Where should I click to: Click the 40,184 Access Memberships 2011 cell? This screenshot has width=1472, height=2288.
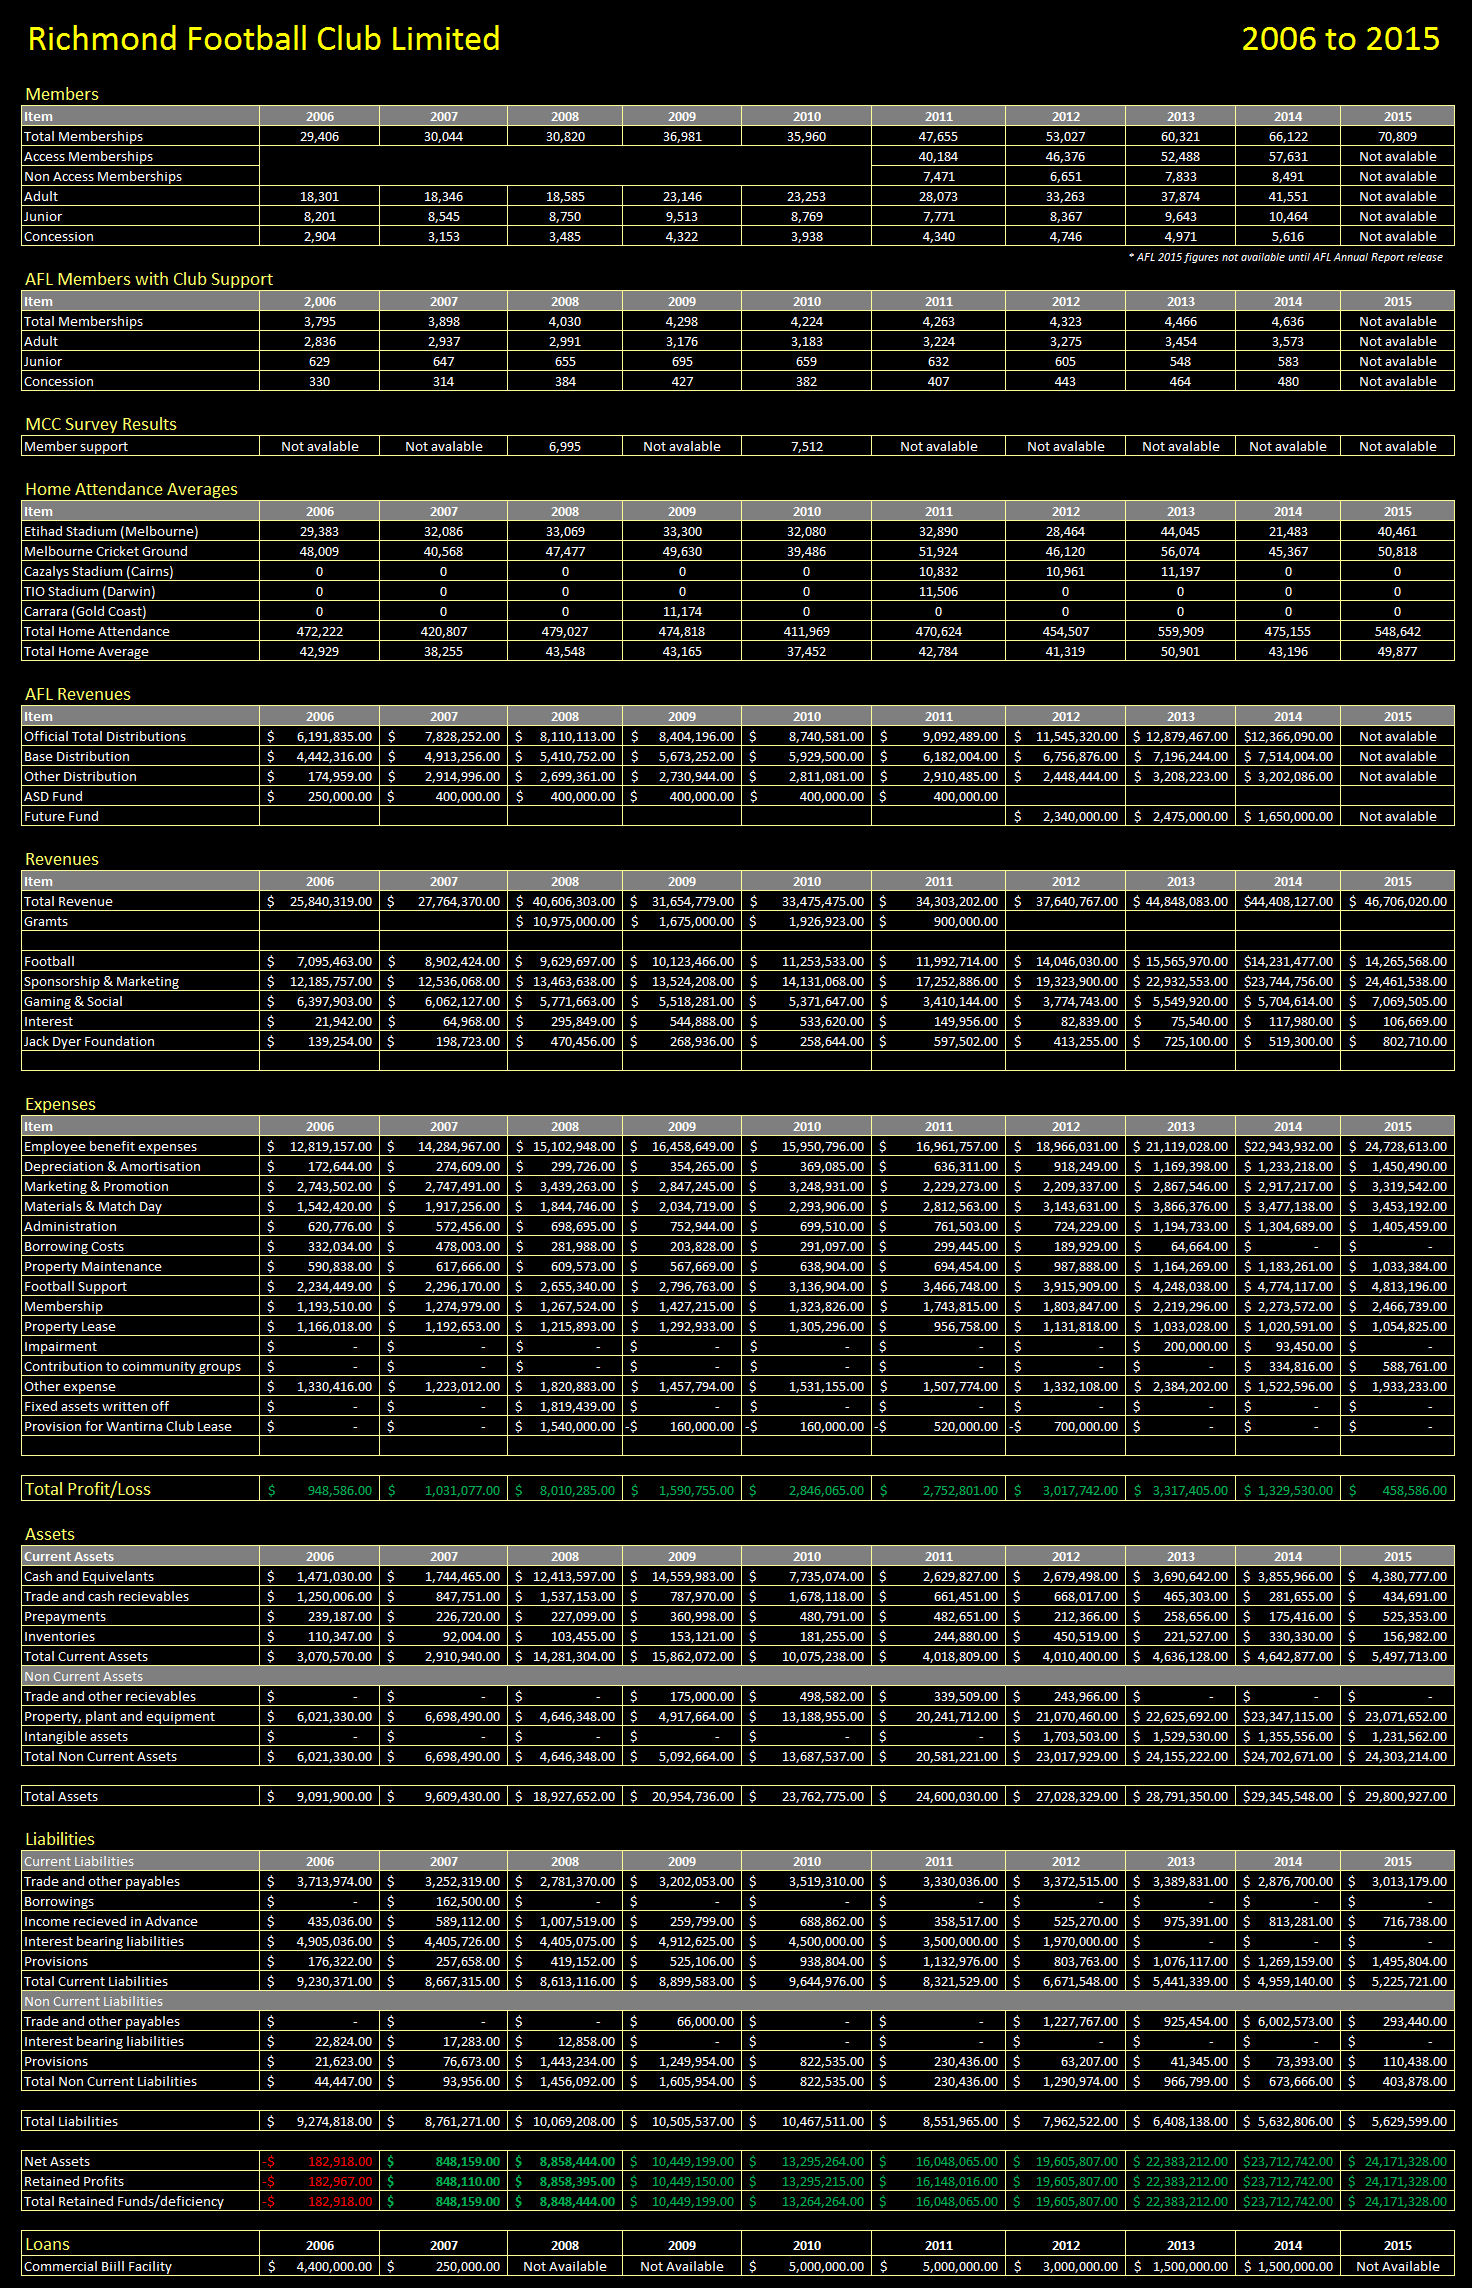[x=938, y=156]
